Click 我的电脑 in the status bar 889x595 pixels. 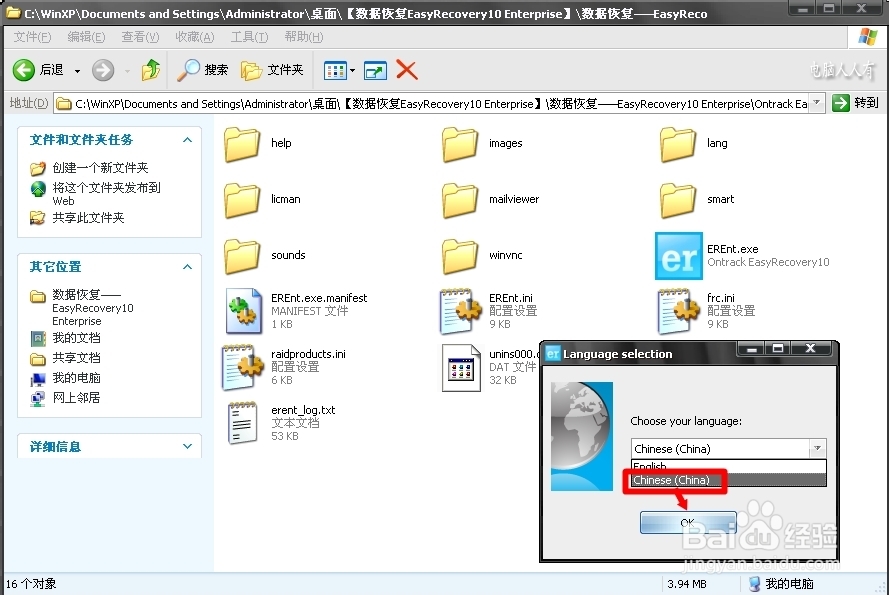[x=781, y=584]
